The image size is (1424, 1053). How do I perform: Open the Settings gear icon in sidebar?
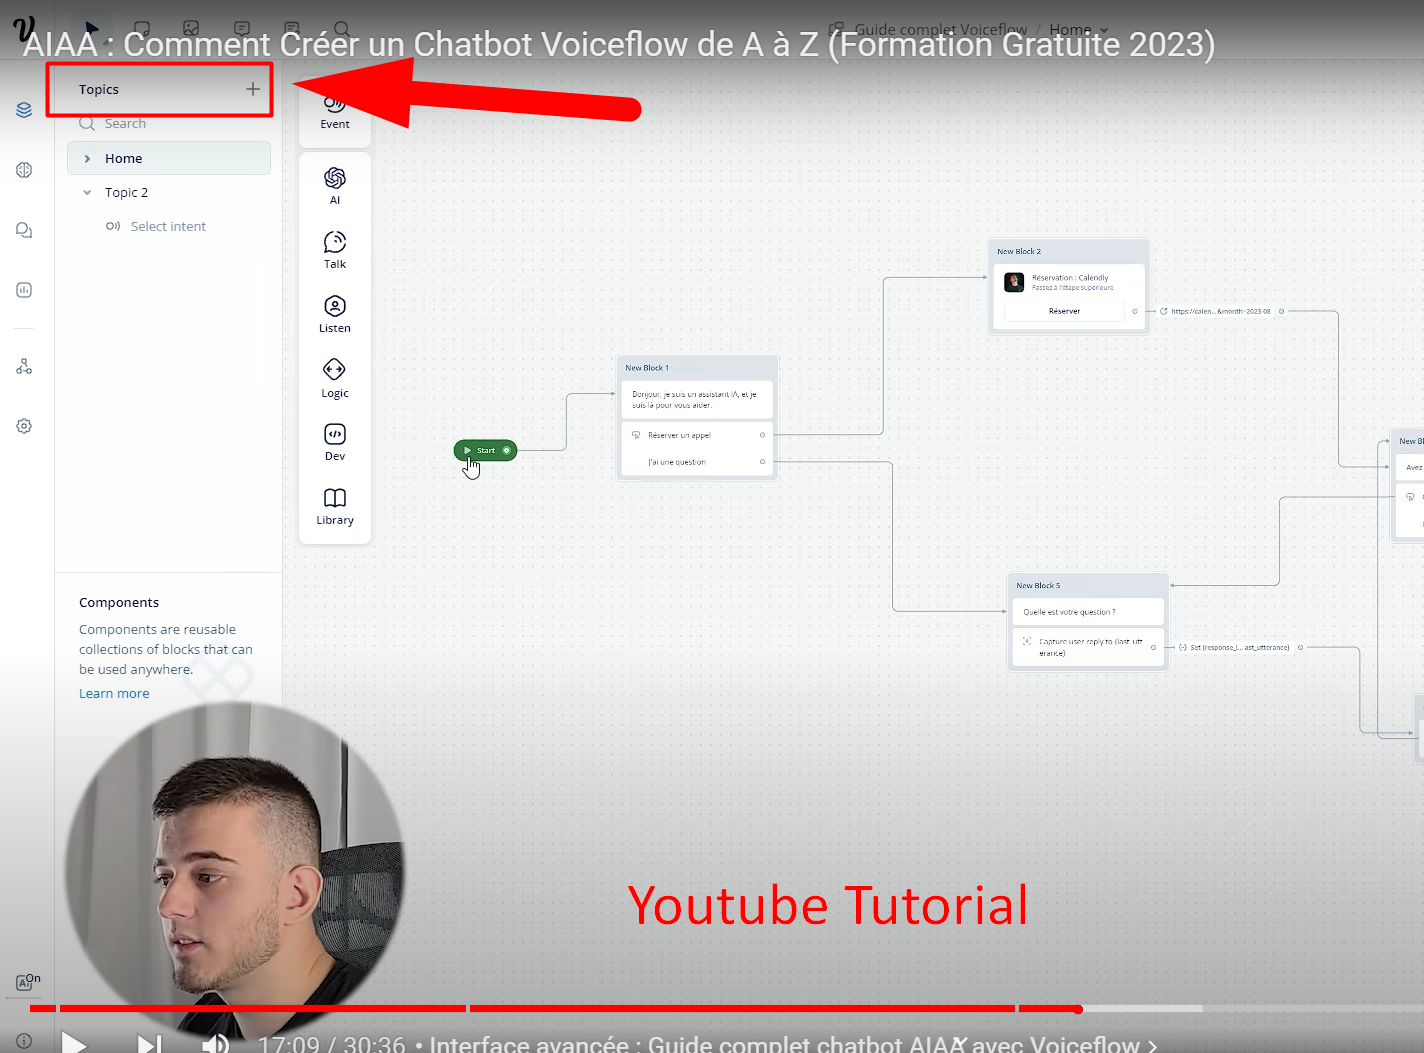tap(24, 426)
